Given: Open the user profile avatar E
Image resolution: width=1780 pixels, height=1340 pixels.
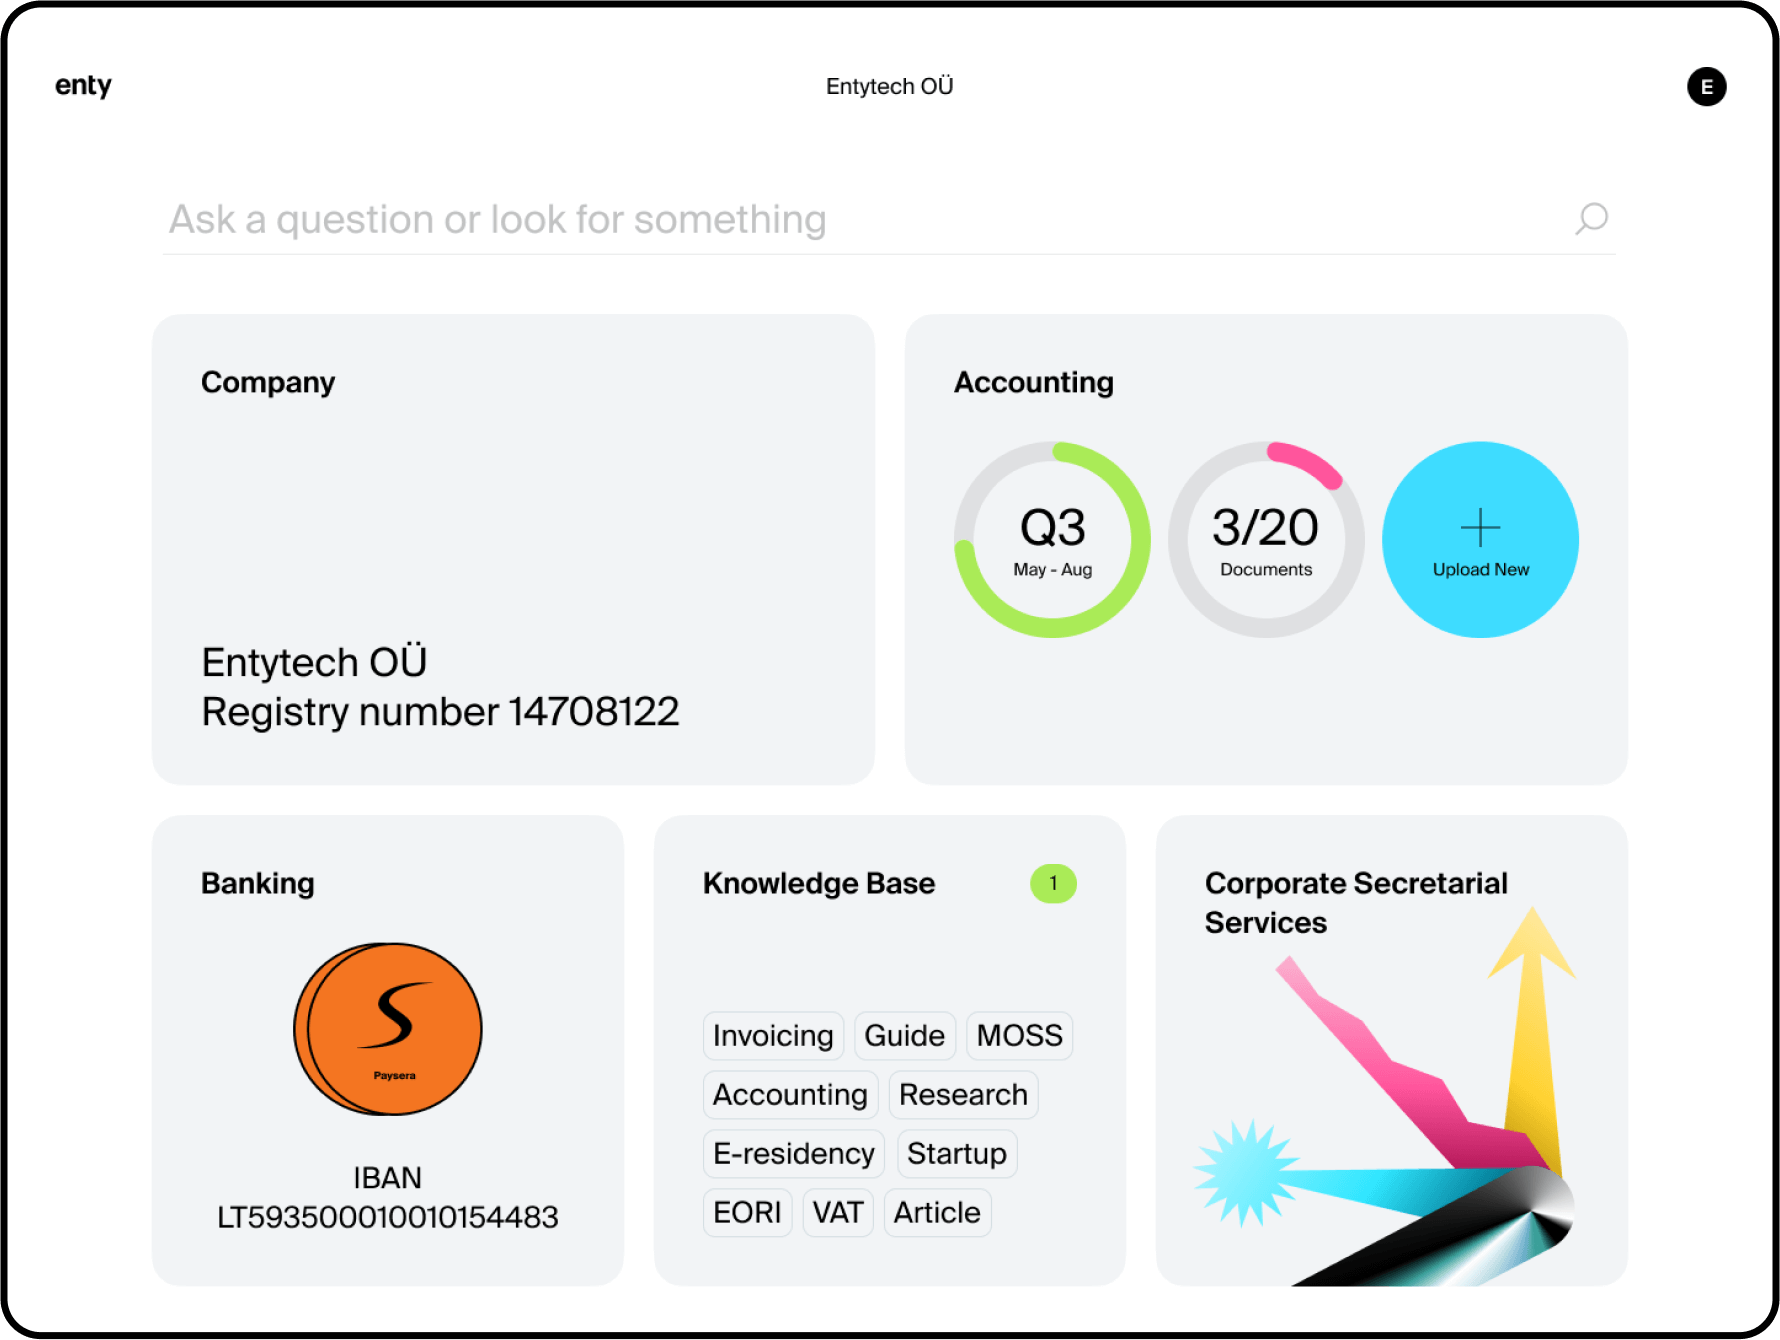Looking at the screenshot, I should click(1706, 87).
